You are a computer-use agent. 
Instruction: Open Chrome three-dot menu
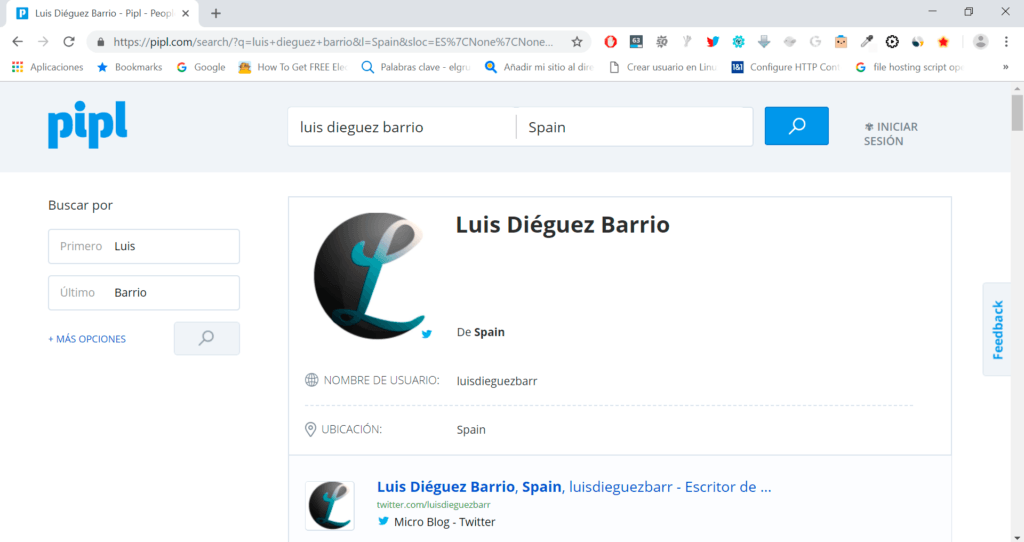(x=1006, y=42)
